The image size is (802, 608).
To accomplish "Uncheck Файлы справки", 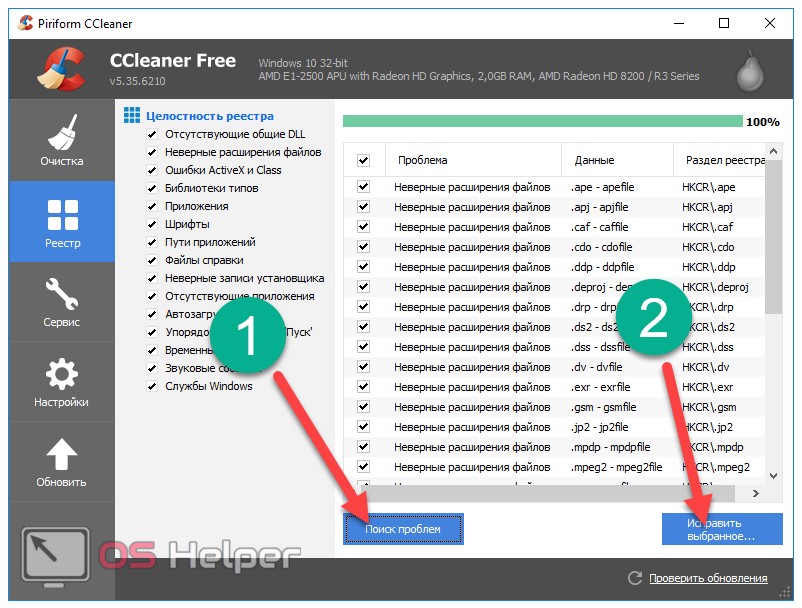I will (x=152, y=260).
